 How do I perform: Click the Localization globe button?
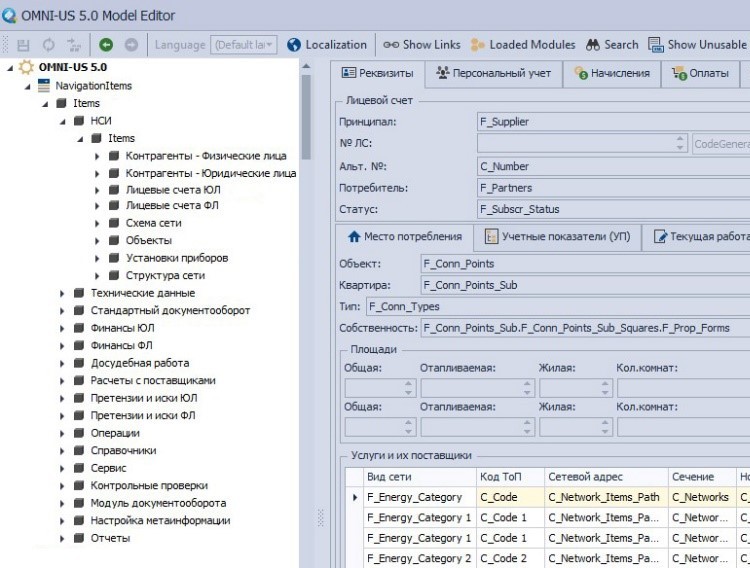click(x=327, y=45)
